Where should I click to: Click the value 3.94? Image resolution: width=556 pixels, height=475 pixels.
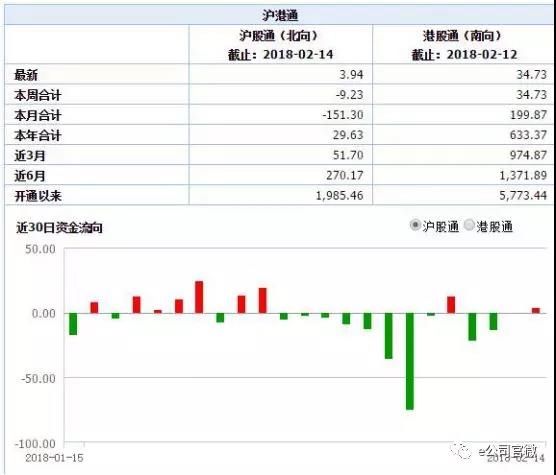[351, 74]
